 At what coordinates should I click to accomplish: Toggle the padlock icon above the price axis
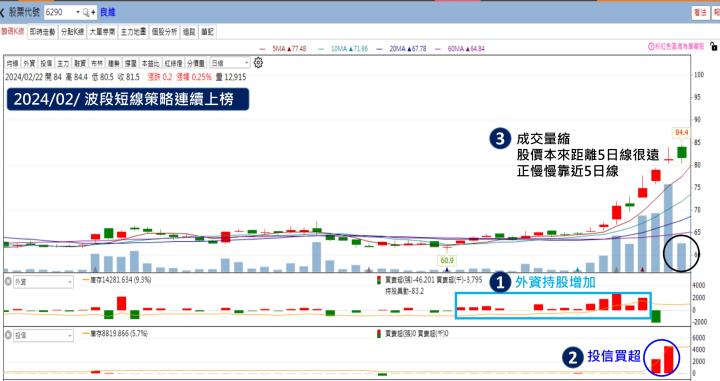click(x=714, y=46)
